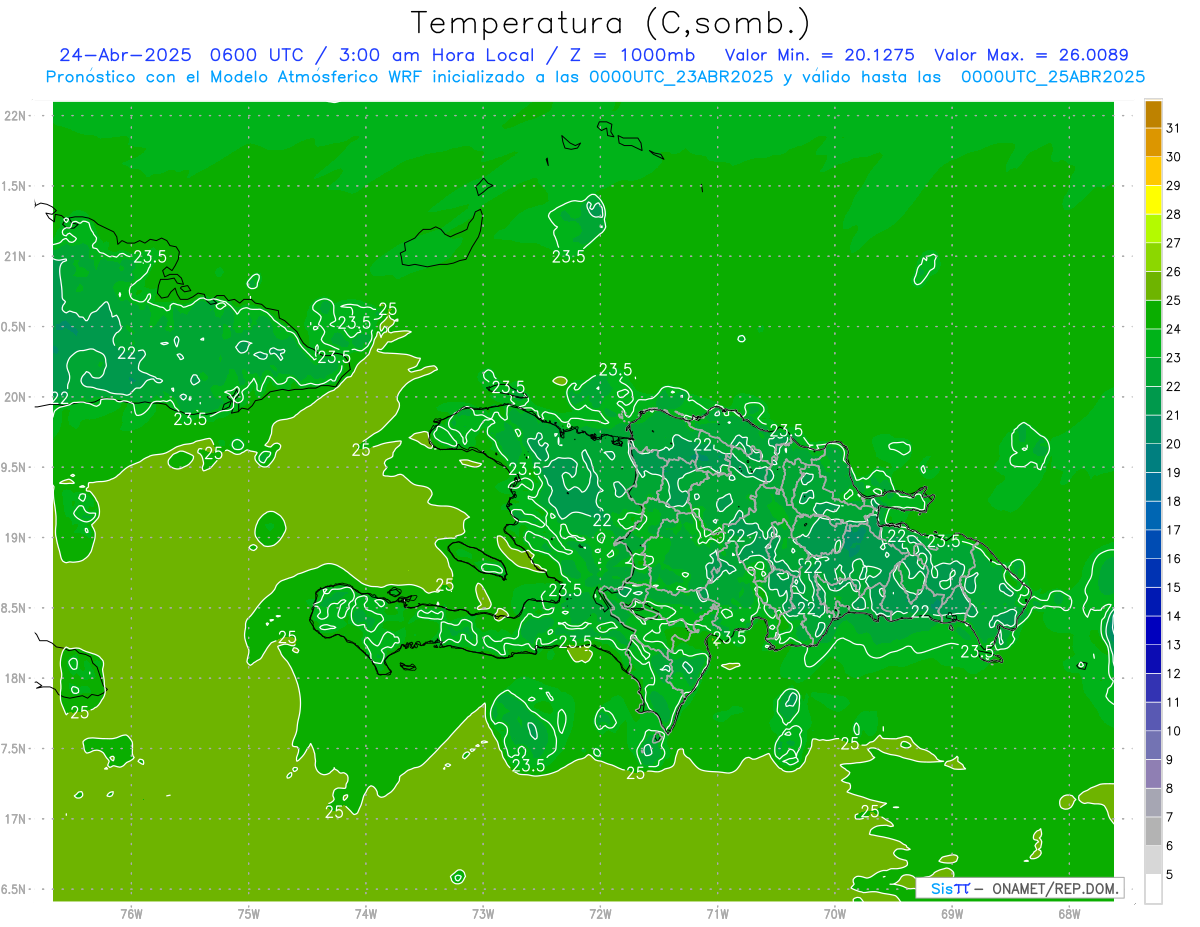
Task: Click 'Valor Min. = 20.1275' text
Action: [819, 55]
